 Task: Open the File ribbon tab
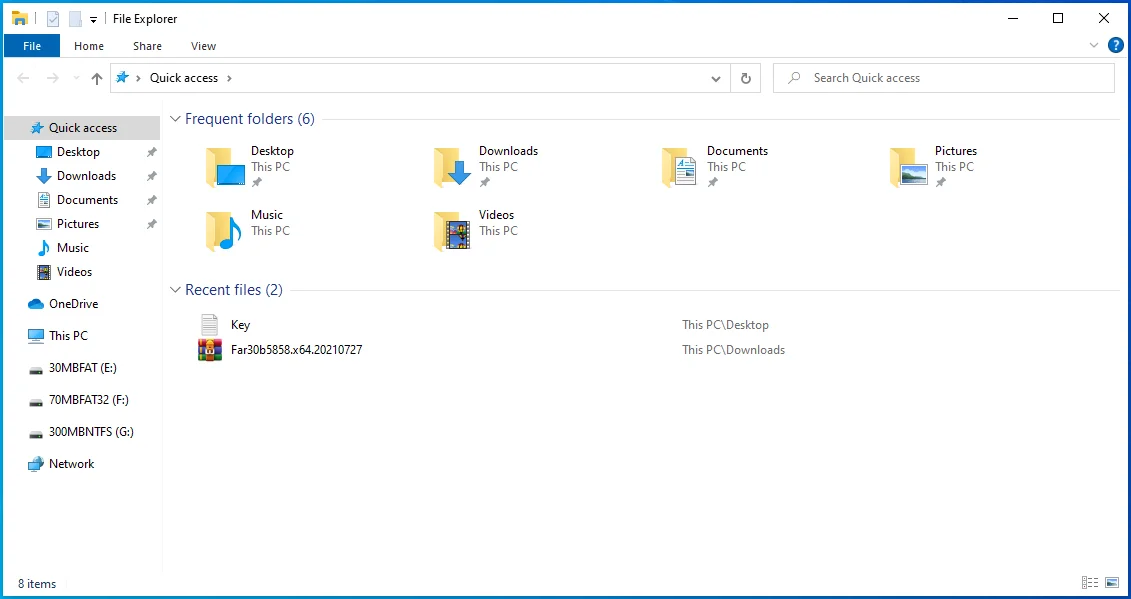[x=32, y=45]
